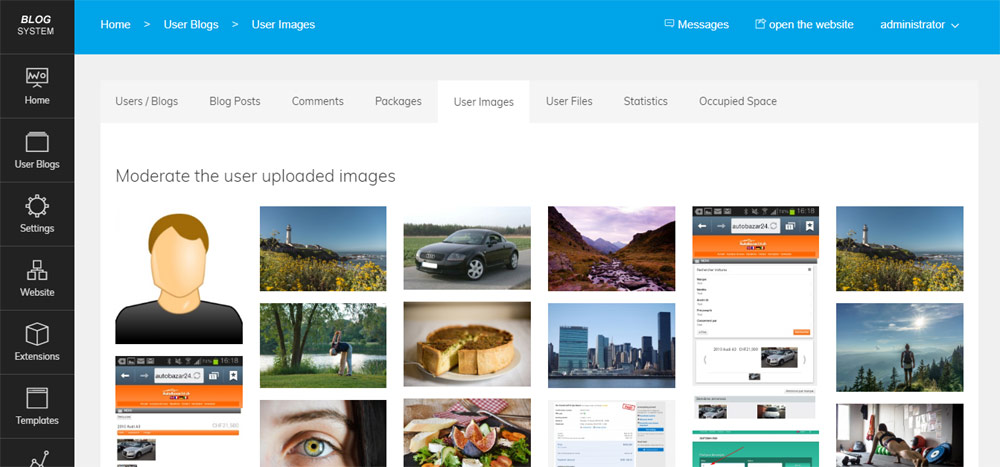Open the Packages tab
This screenshot has width=1000, height=467.
click(398, 101)
